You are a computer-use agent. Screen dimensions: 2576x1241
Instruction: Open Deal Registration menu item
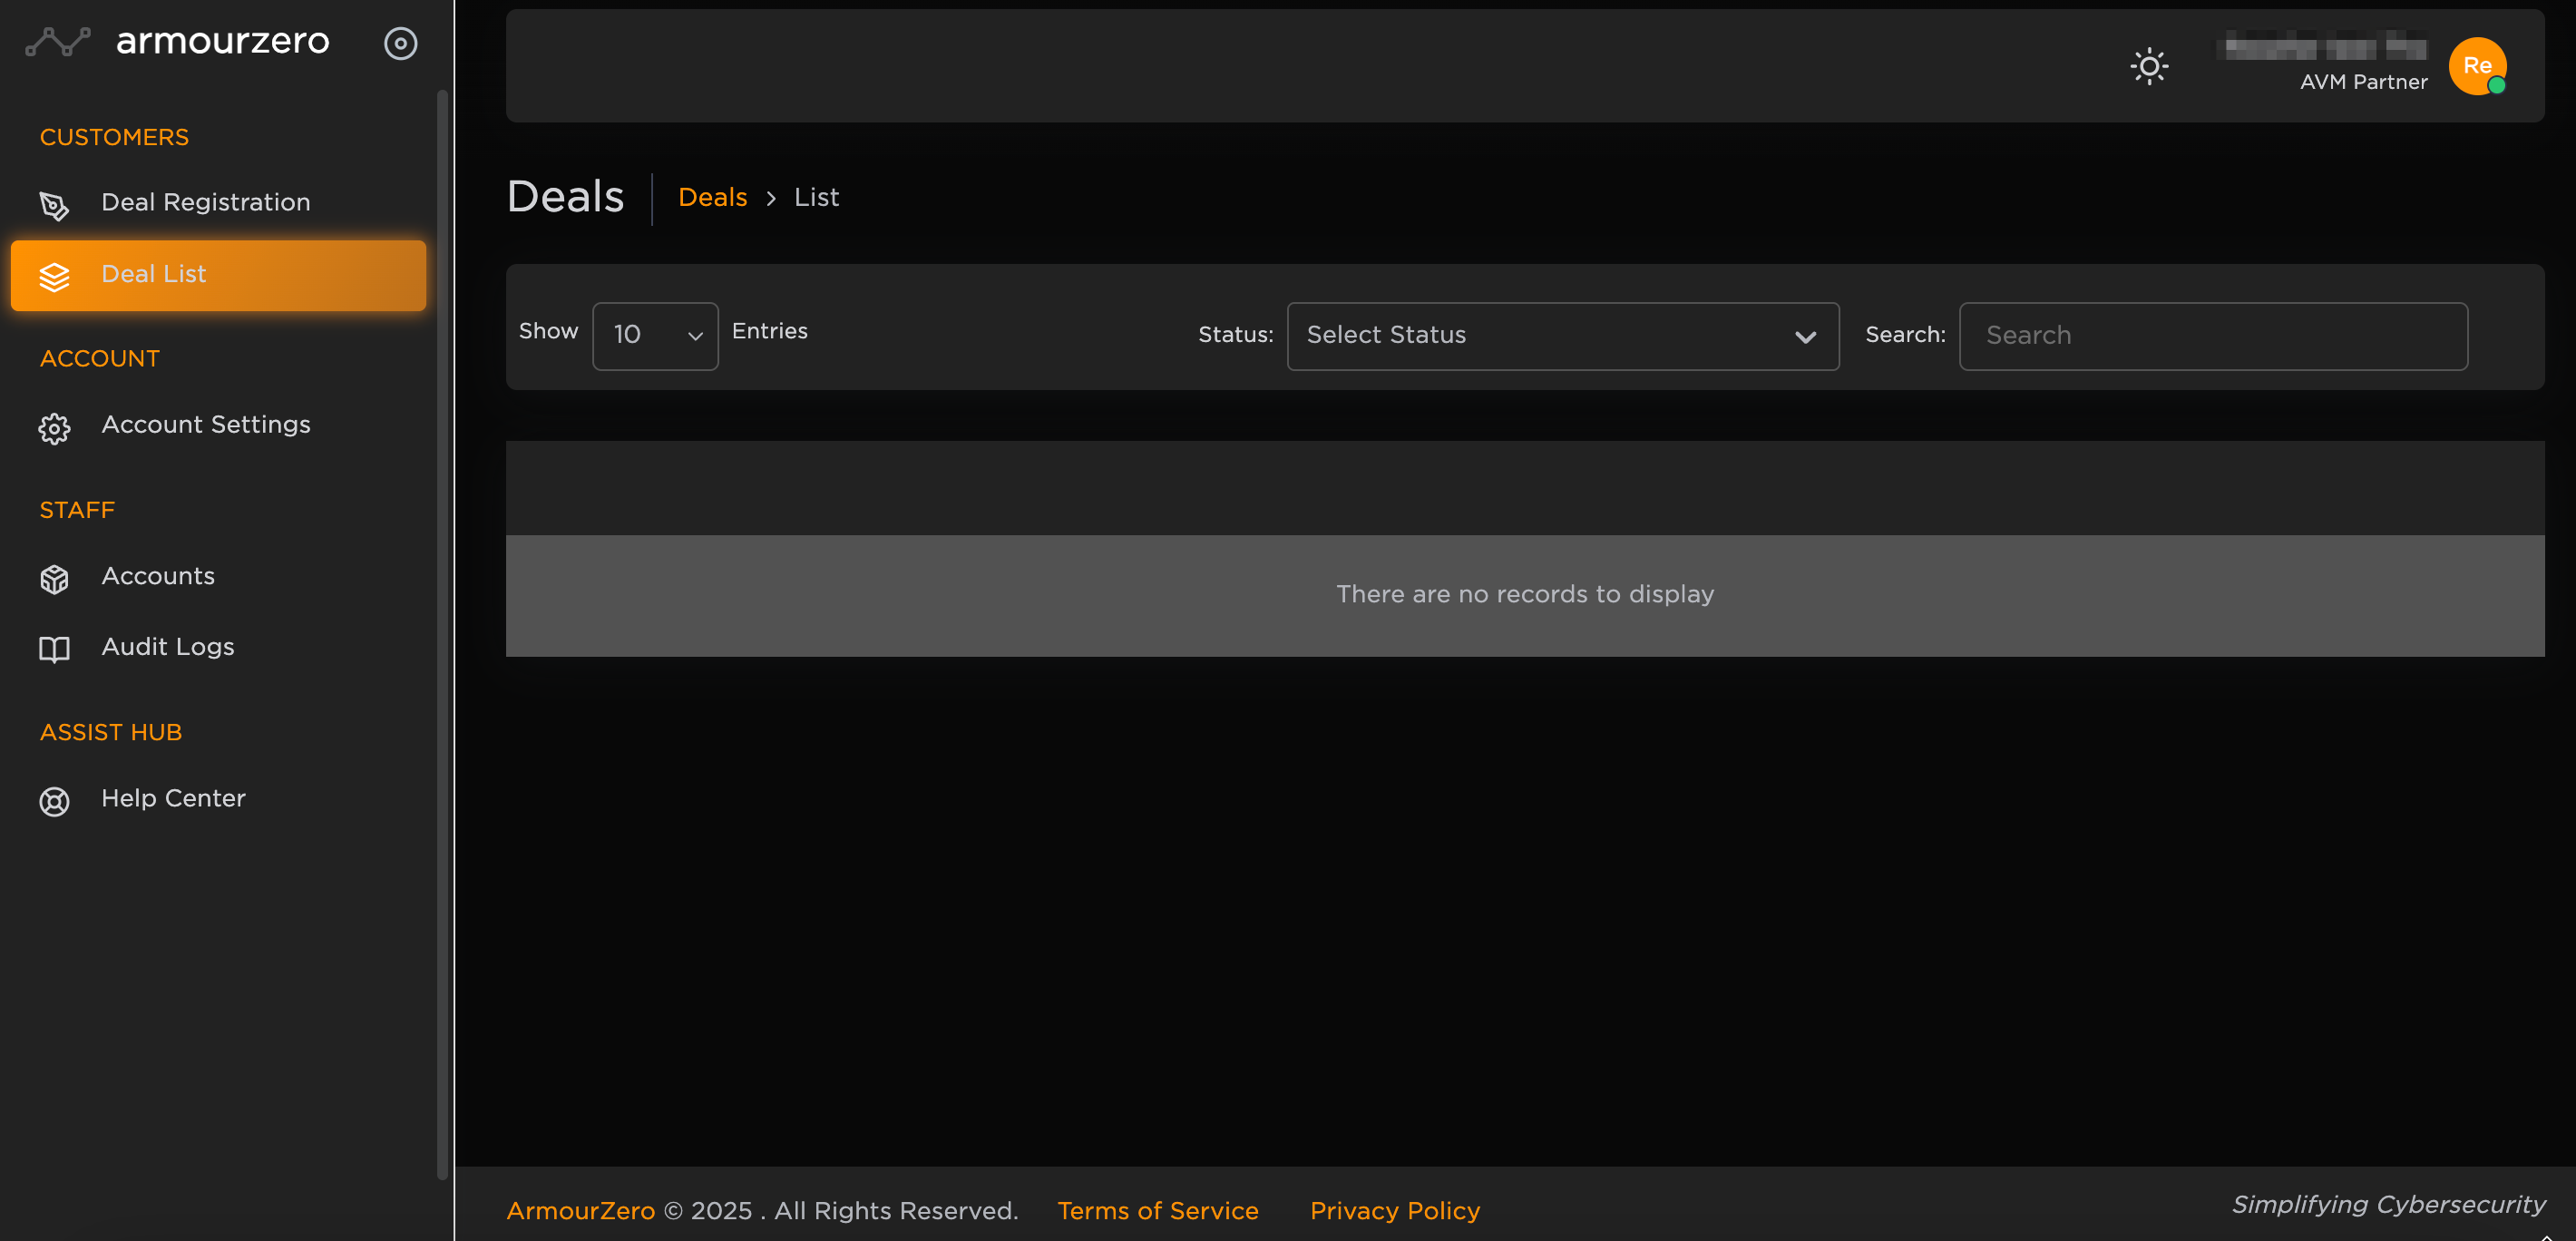pyautogui.click(x=205, y=202)
